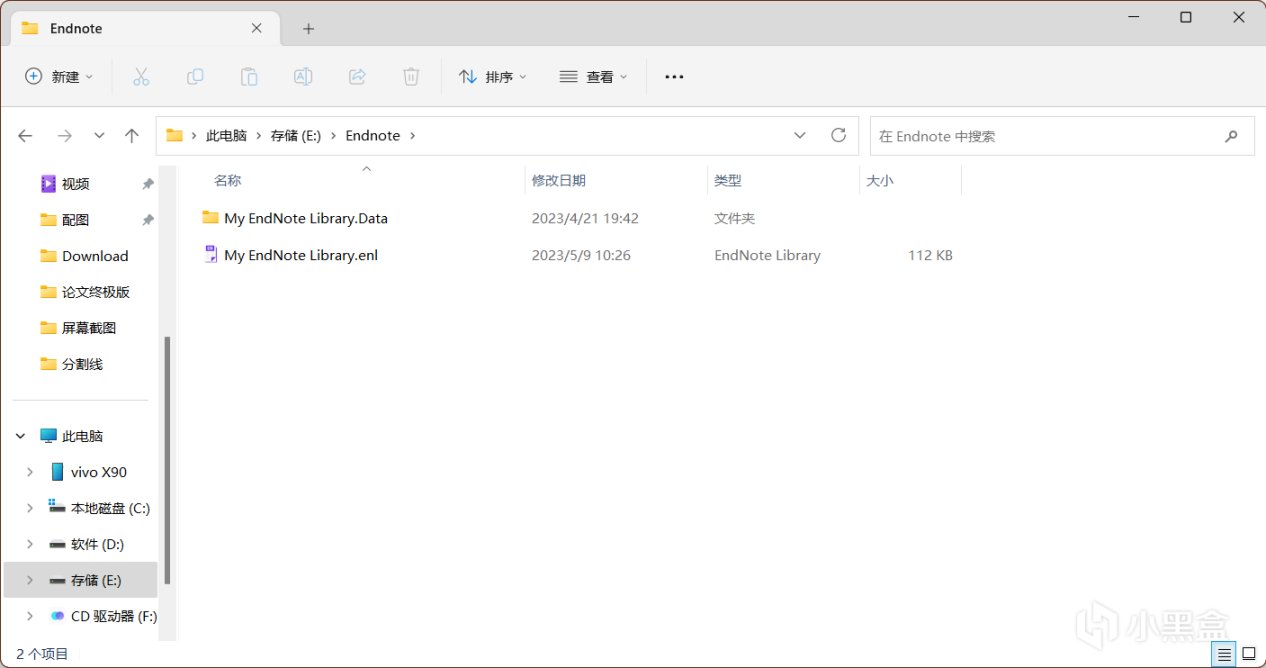Click the vivo X90 phone icon
The width and height of the screenshot is (1266, 668).
57,472
